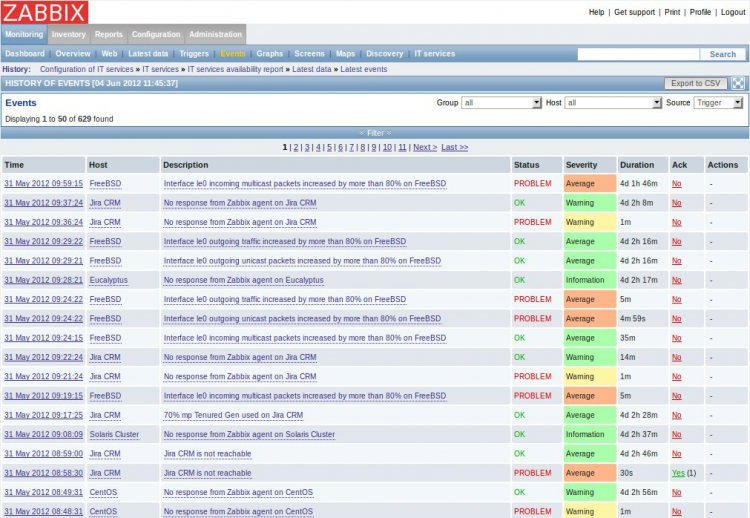Go to the Triggers submenu
The height and width of the screenshot is (518, 750).
point(194,54)
